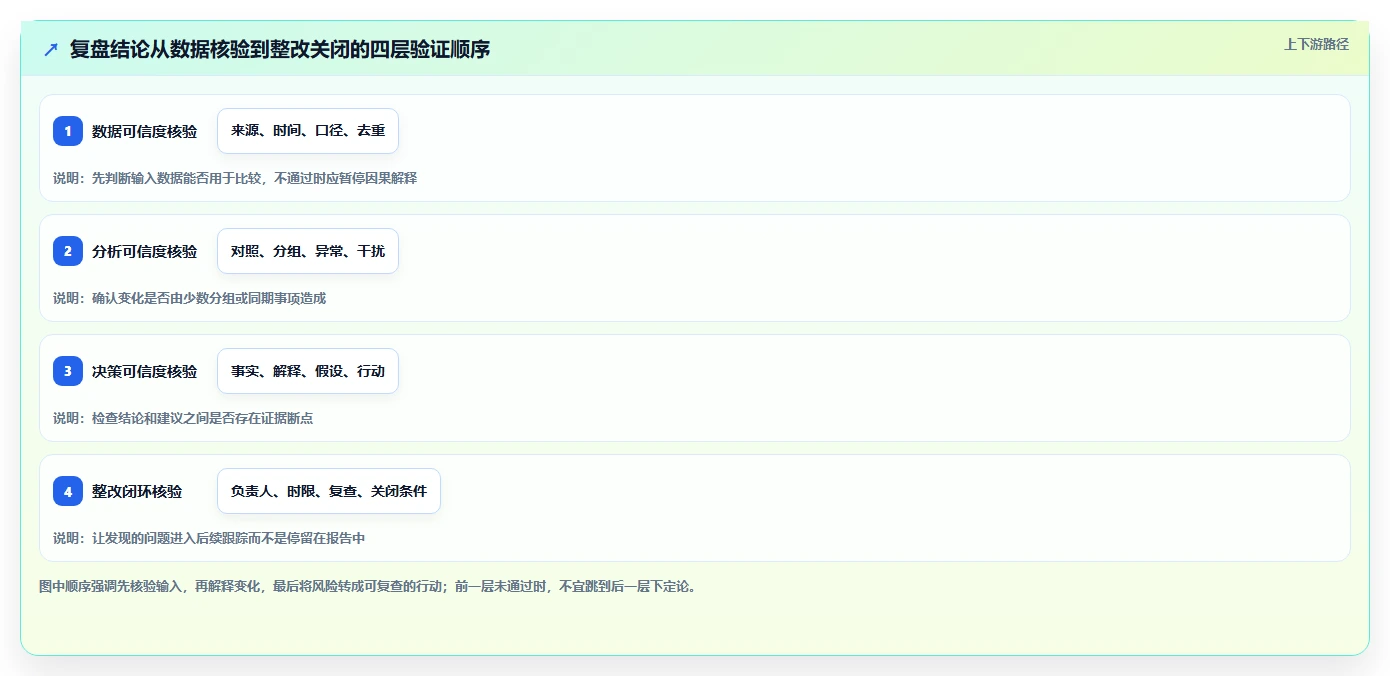
Task: Click the 负责人、时限、复查、关闭条件 chip
Action: tap(329, 491)
